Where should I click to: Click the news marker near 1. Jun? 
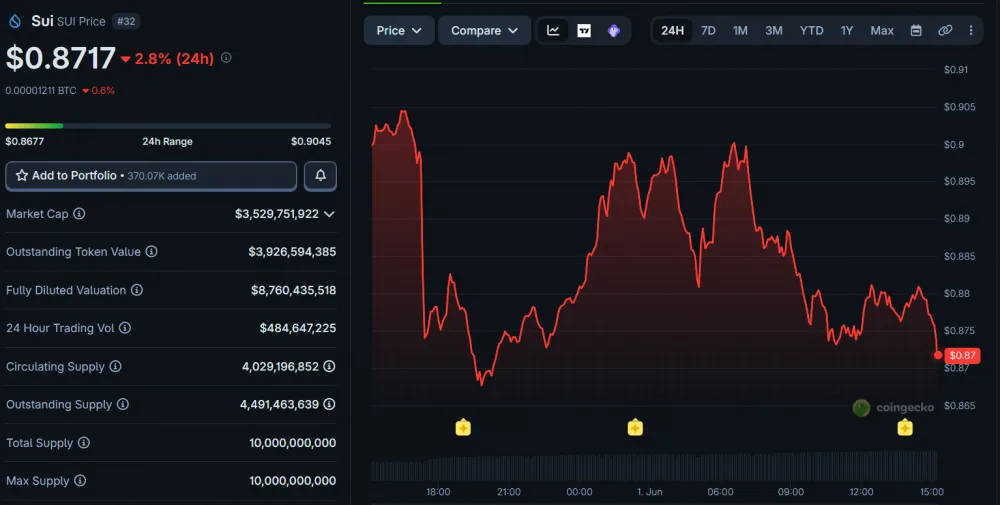click(x=635, y=427)
